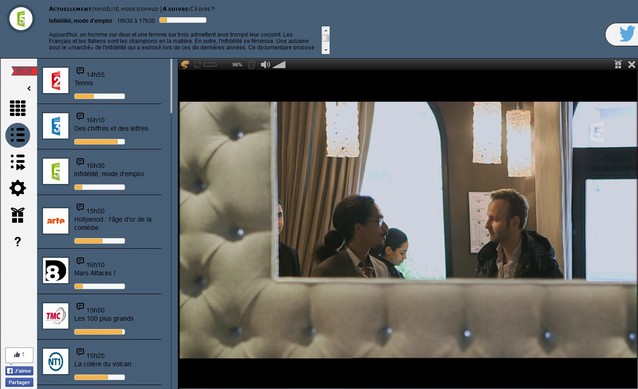Share on Twitter via the bird icon
This screenshot has height=389, width=638.
(627, 34)
